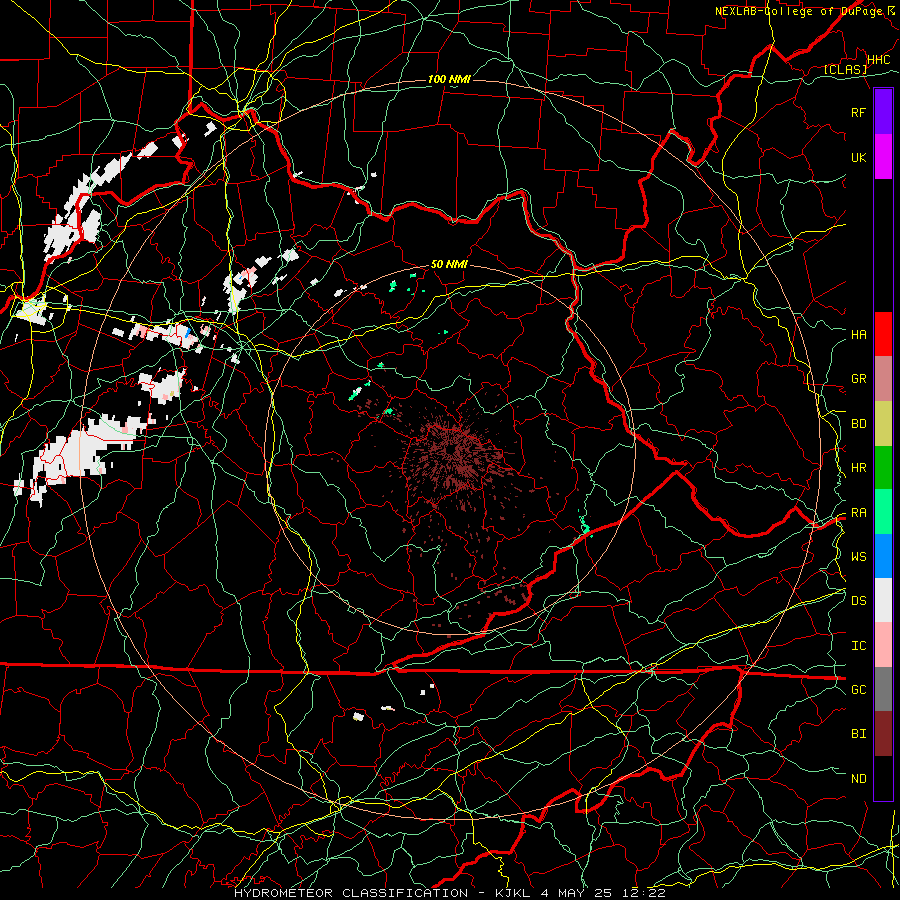Click the GR legend label
The image size is (900, 900).
[859, 379]
